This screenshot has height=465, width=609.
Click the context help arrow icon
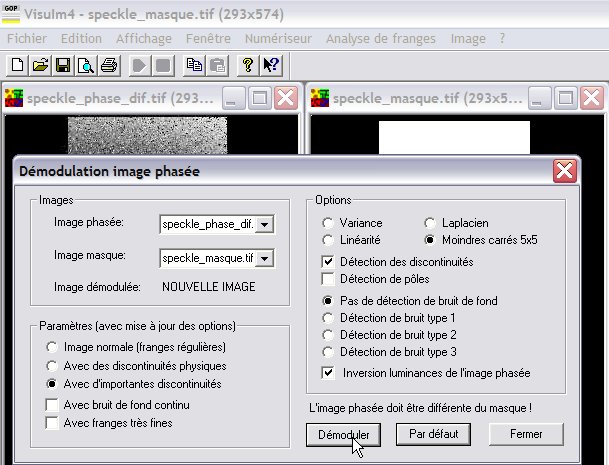(x=271, y=65)
